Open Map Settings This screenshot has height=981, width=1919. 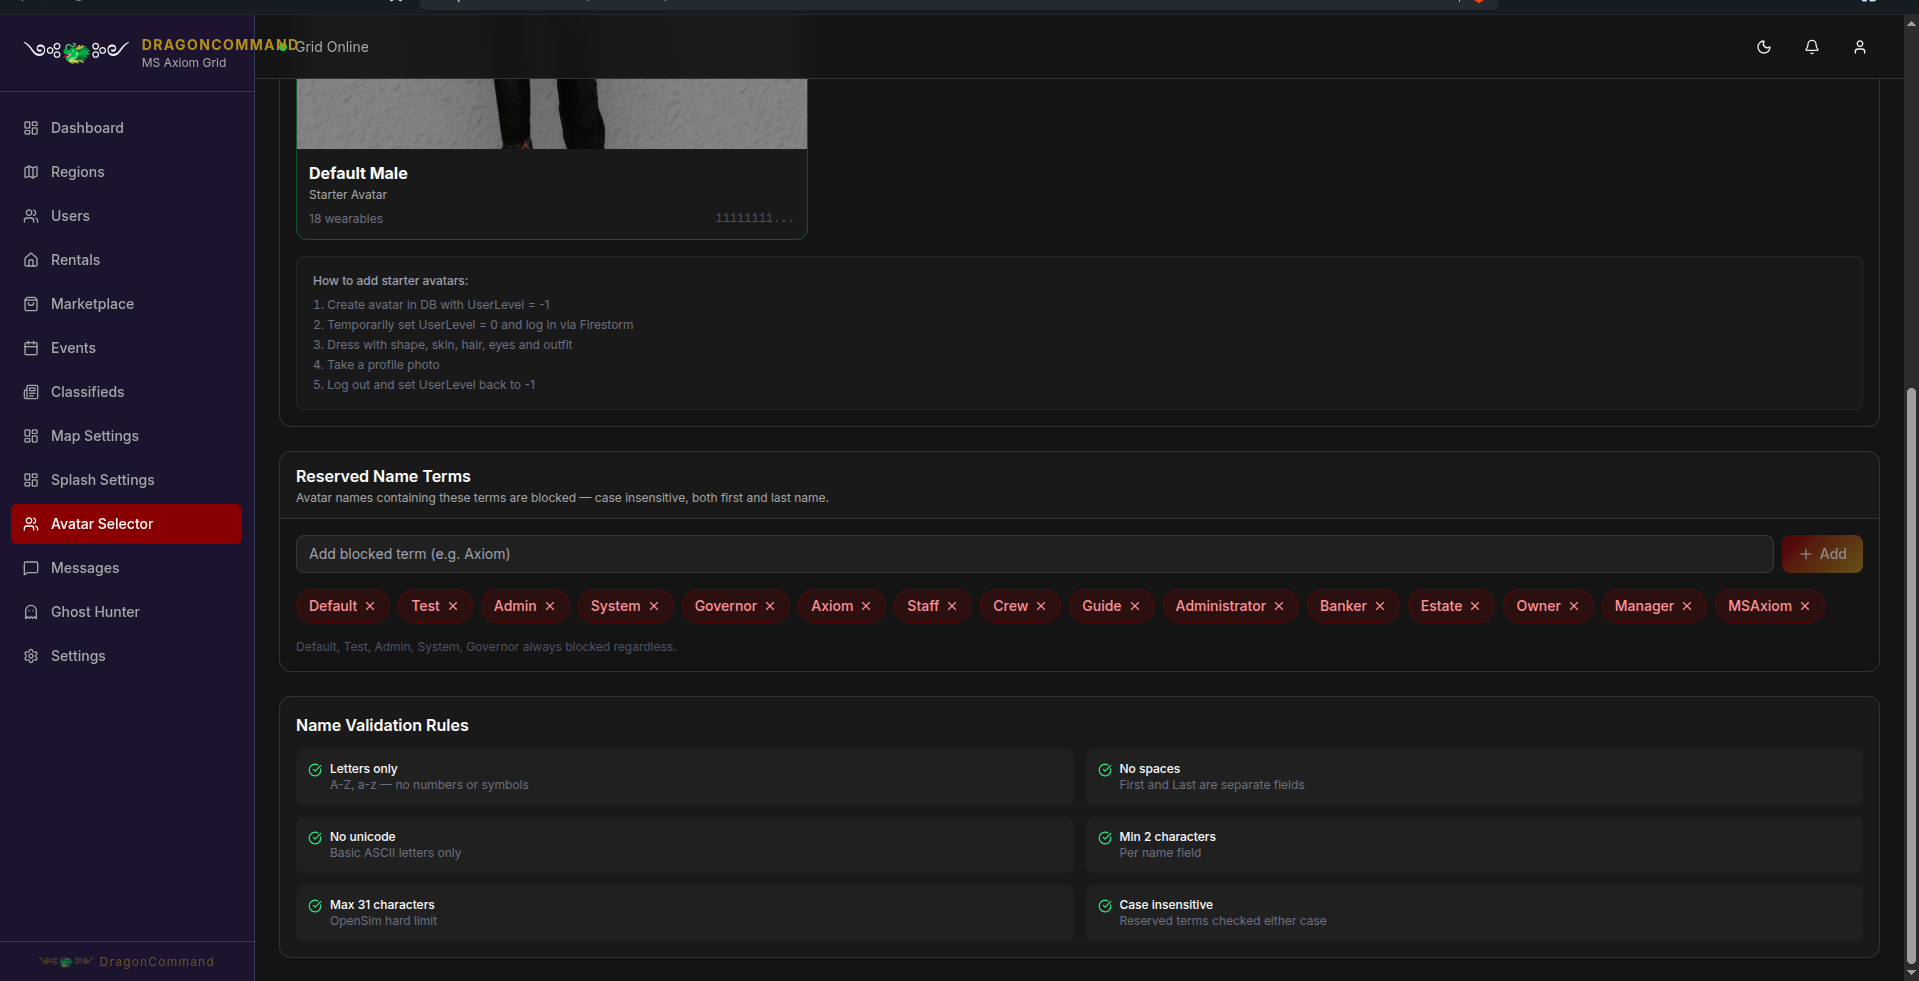pyautogui.click(x=126, y=436)
